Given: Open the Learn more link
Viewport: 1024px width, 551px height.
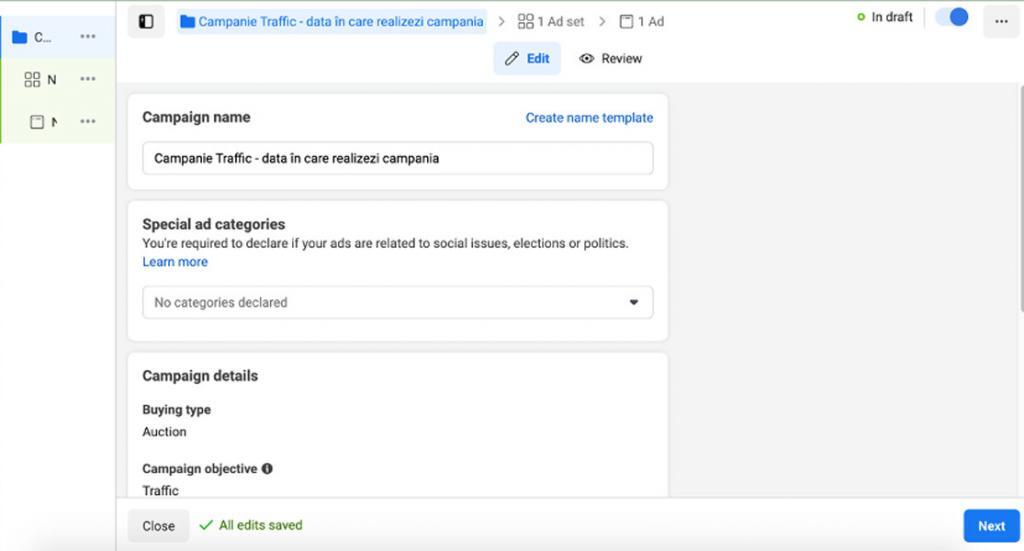Looking at the screenshot, I should point(175,262).
